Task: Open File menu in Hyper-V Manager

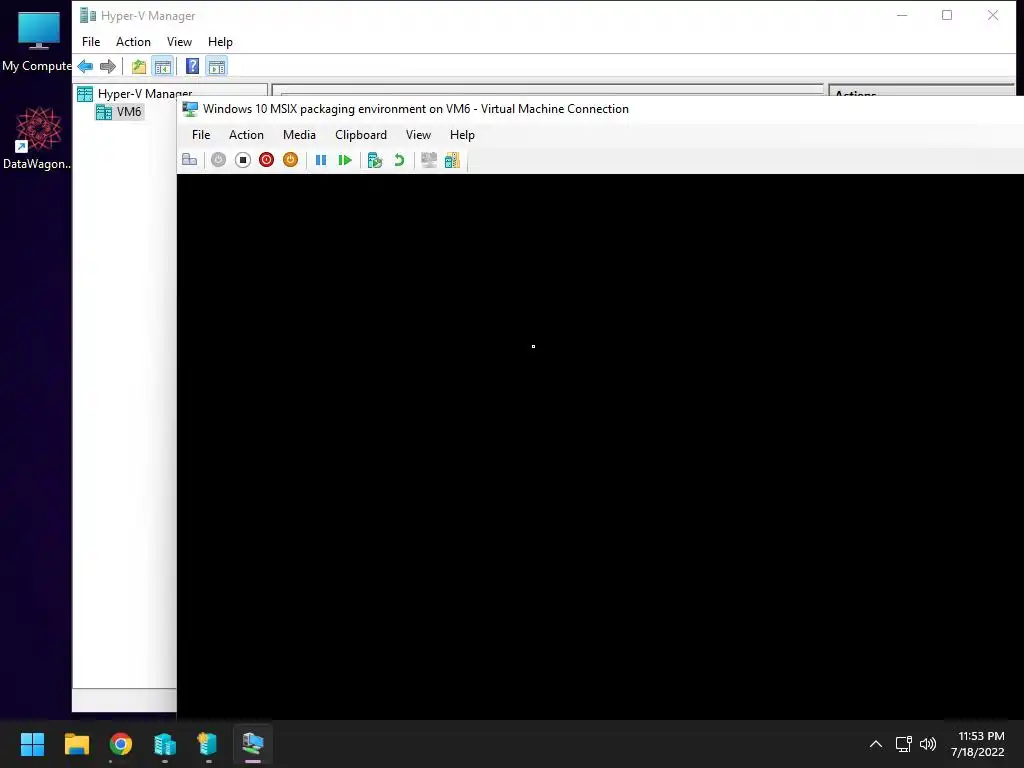Action: [x=91, y=42]
